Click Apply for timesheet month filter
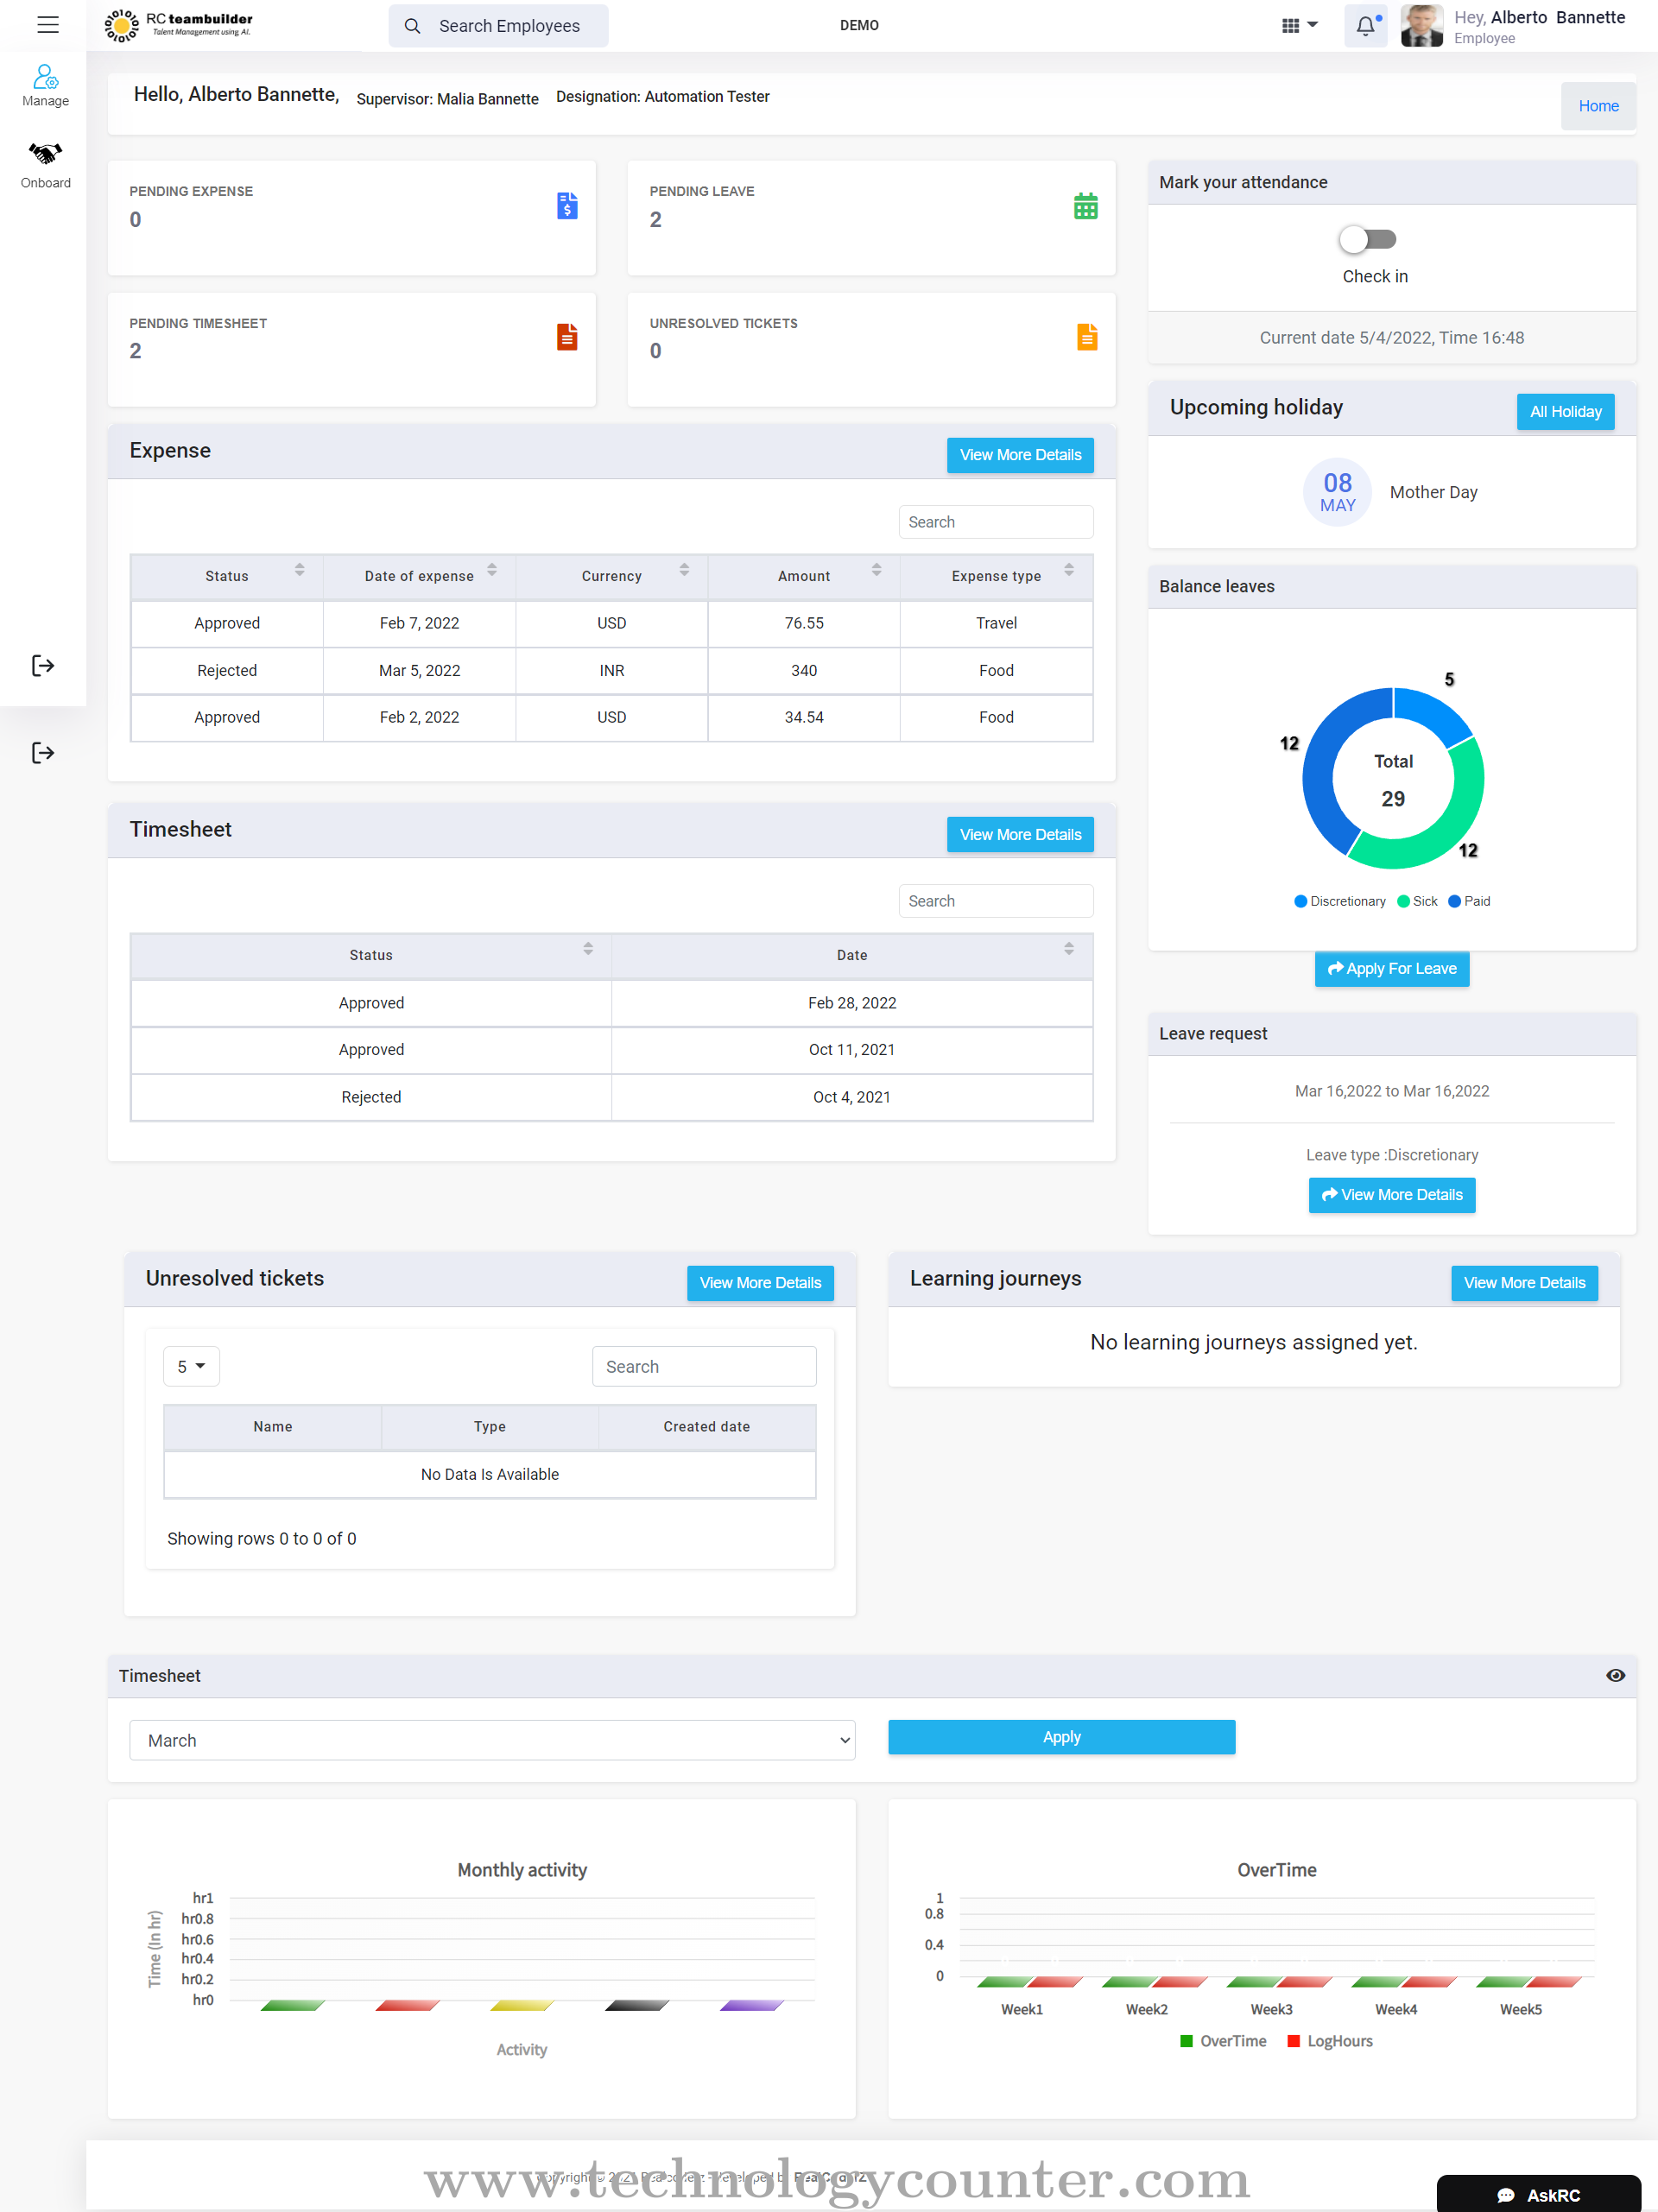 click(x=1061, y=1737)
